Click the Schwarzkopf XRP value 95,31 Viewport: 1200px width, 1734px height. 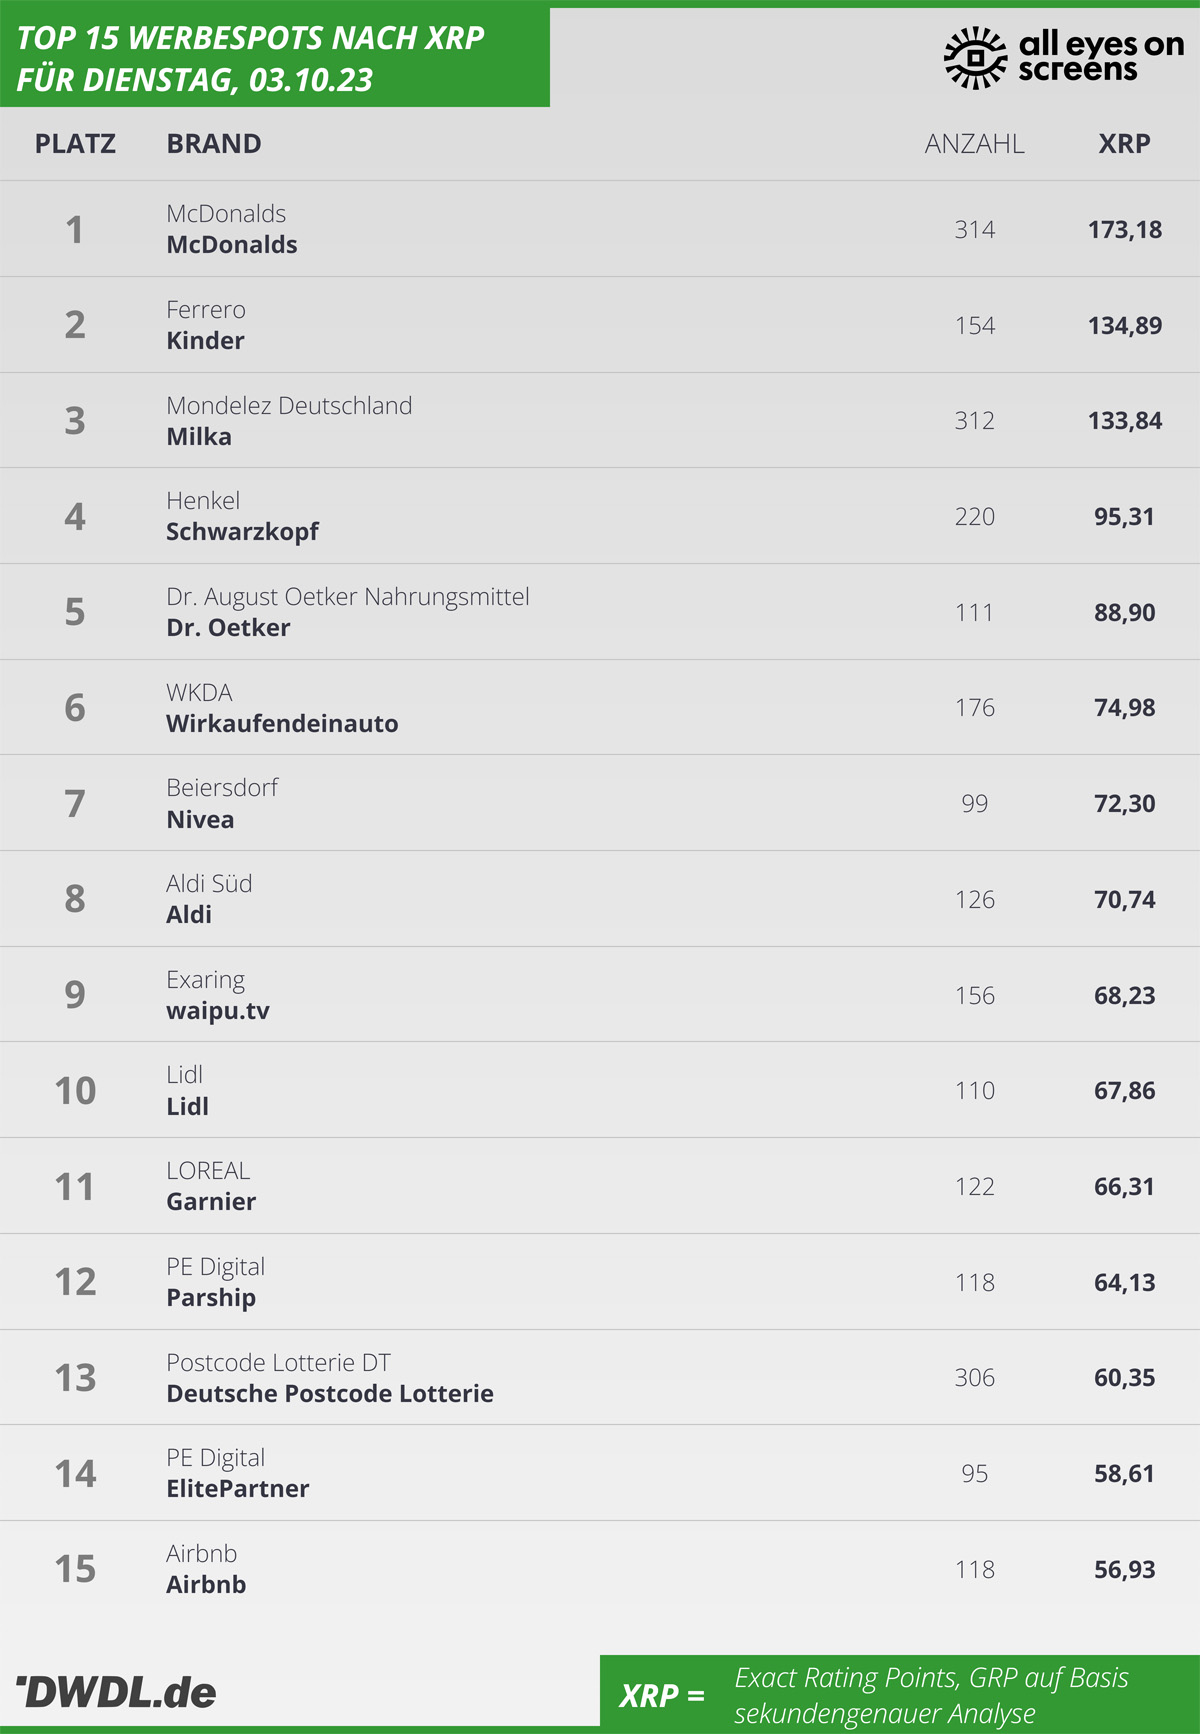click(x=1124, y=517)
